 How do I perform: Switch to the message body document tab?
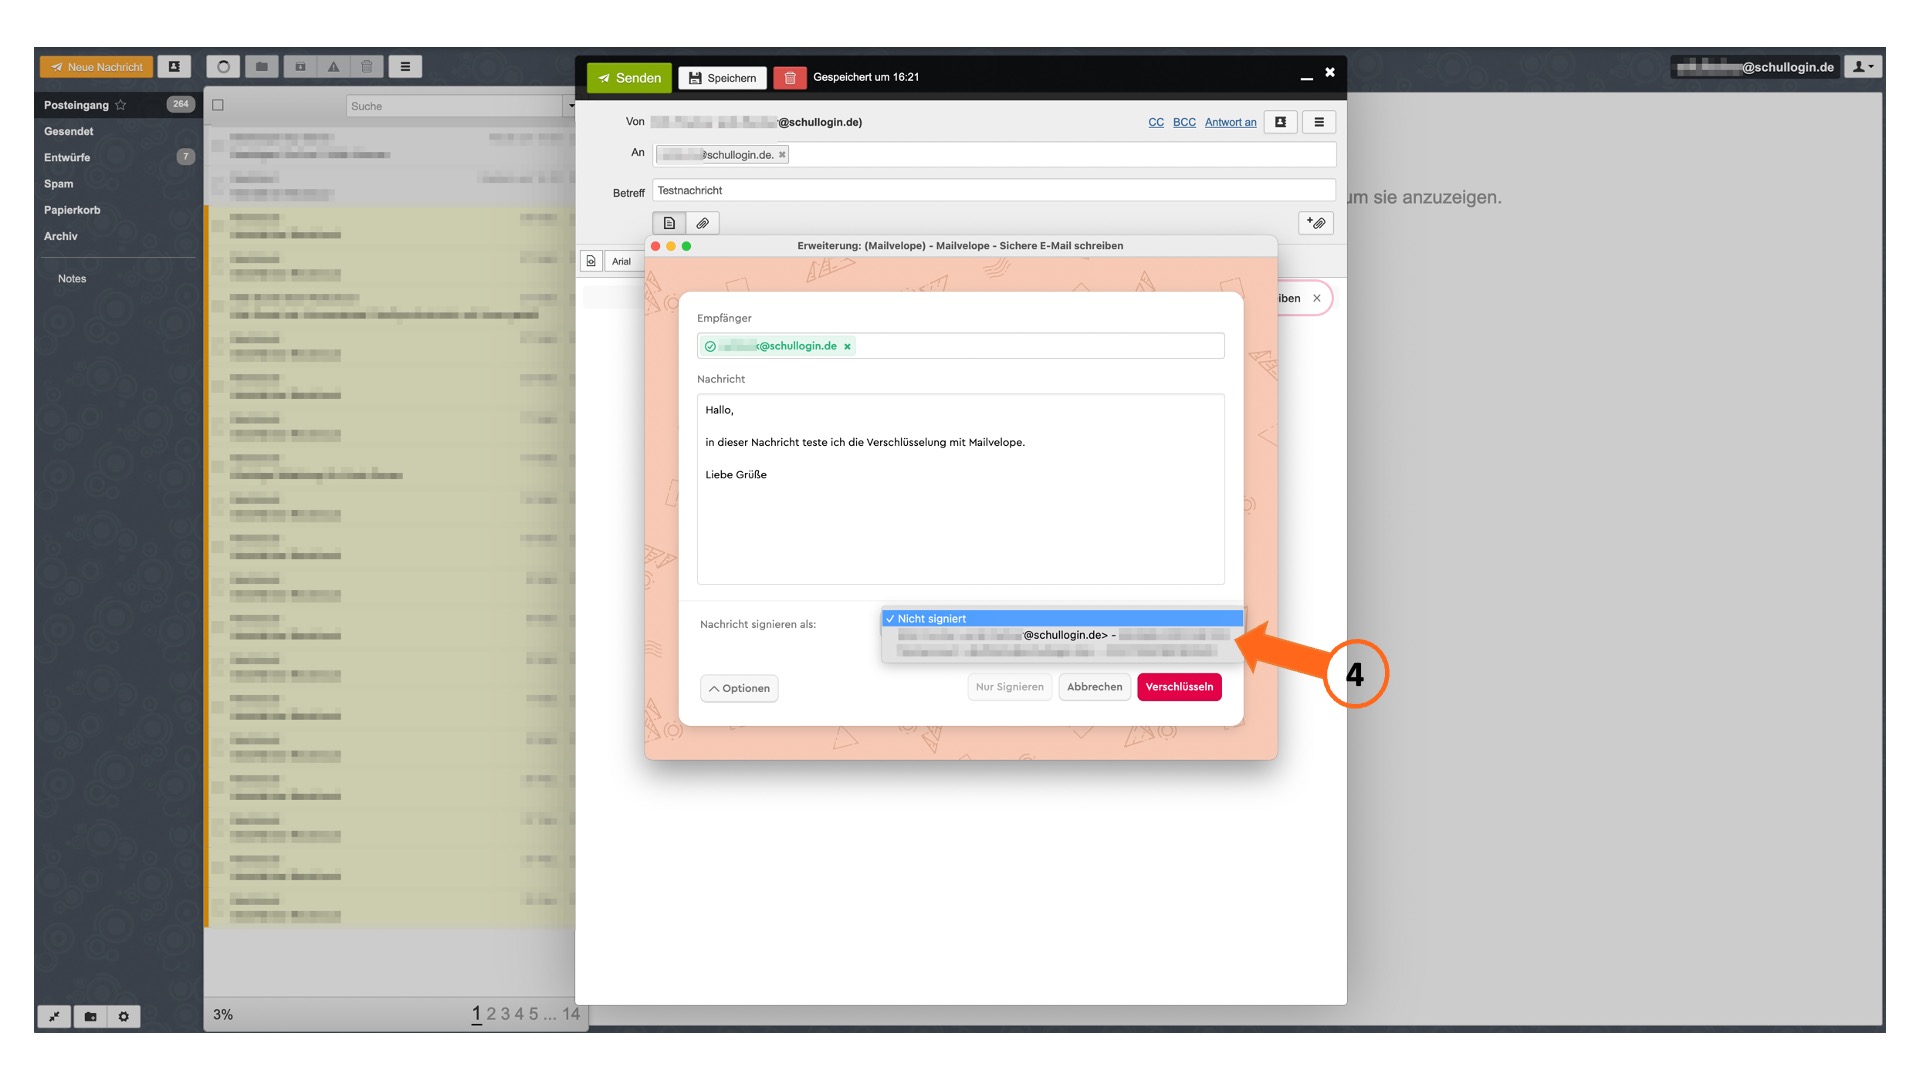tap(669, 223)
